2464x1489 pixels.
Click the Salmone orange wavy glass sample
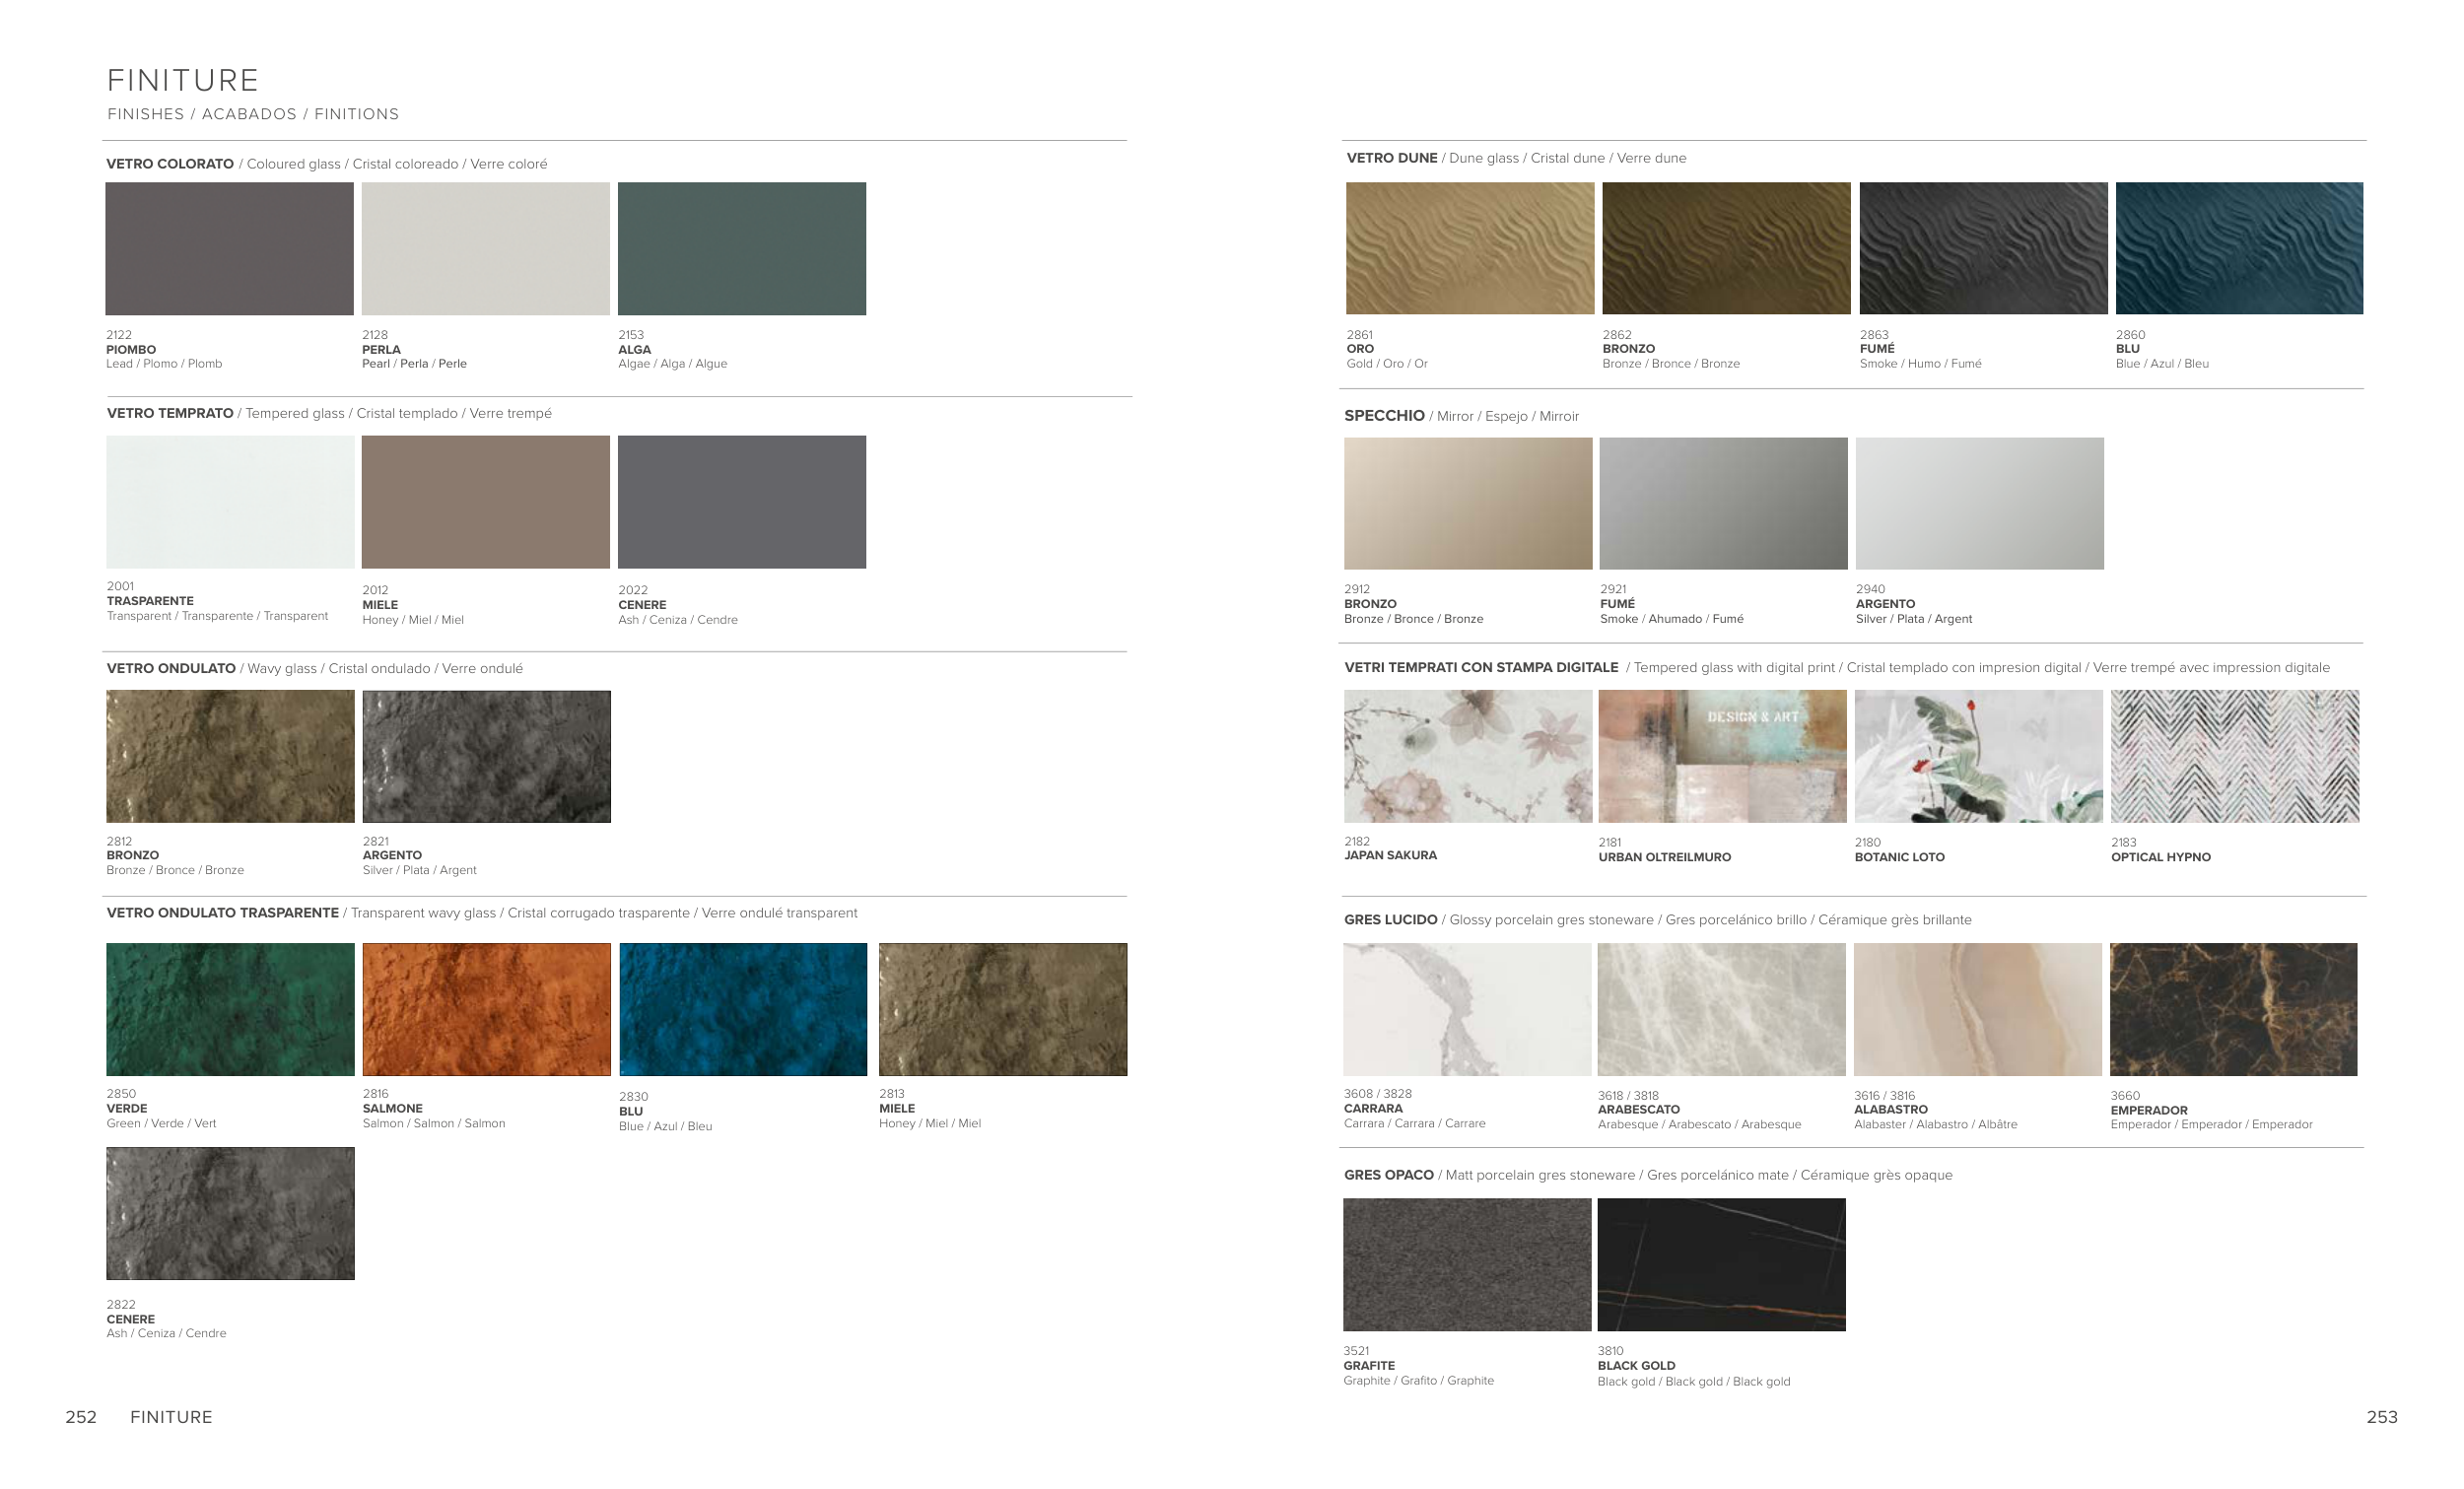tap(486, 1009)
